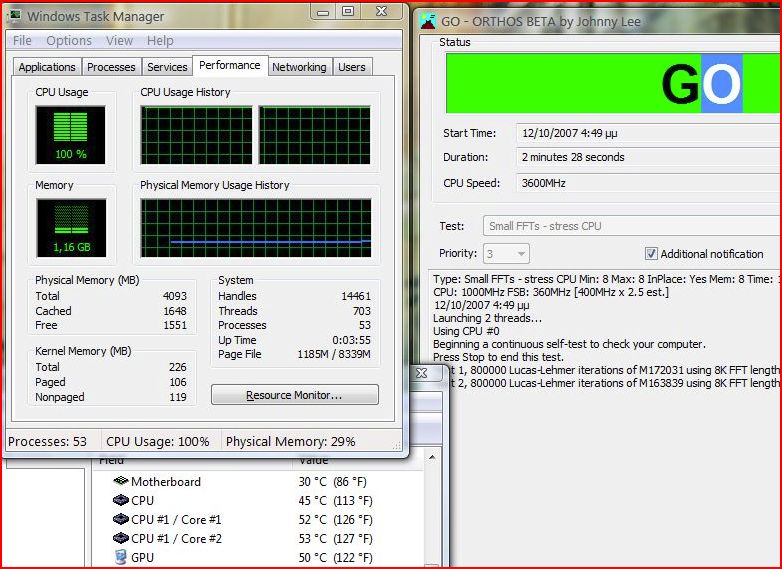Click the ORTHOS window title icon
Image resolution: width=782 pixels, height=569 pixels.
pyautogui.click(x=428, y=21)
